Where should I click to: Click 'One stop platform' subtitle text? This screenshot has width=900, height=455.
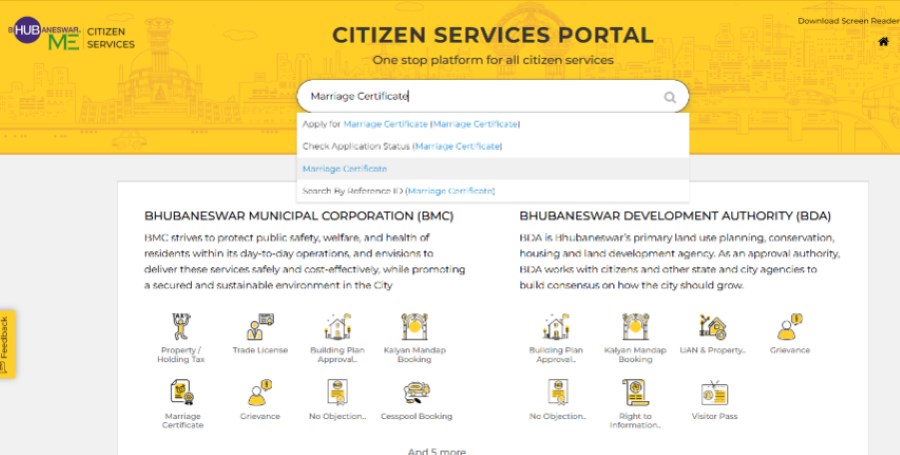(x=492, y=60)
